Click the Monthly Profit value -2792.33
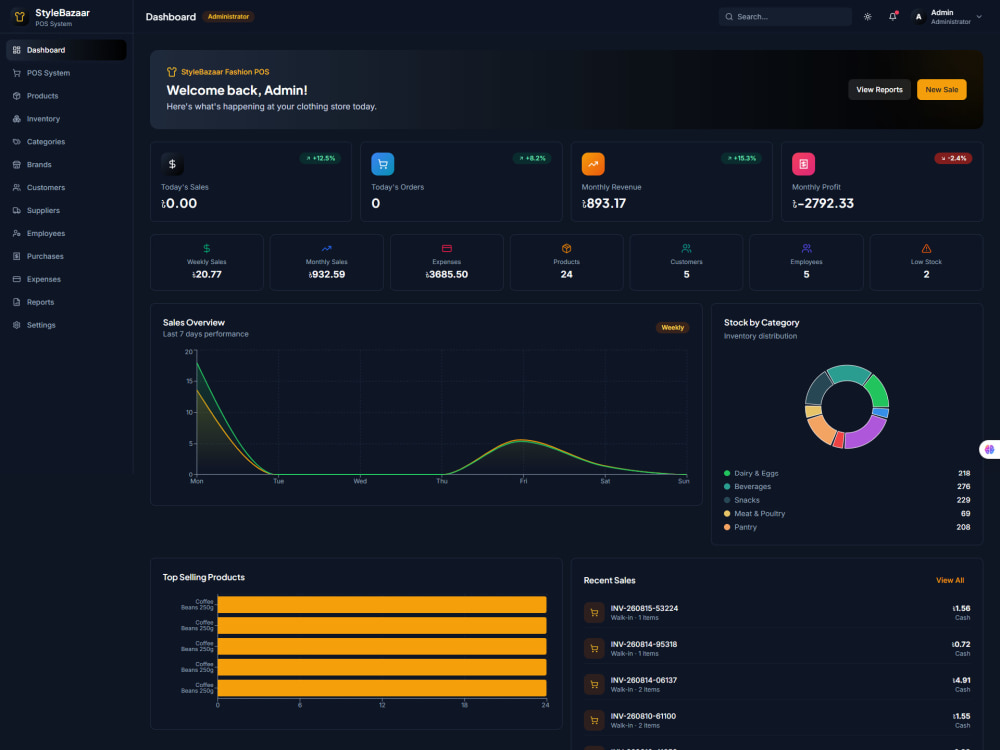 click(823, 203)
